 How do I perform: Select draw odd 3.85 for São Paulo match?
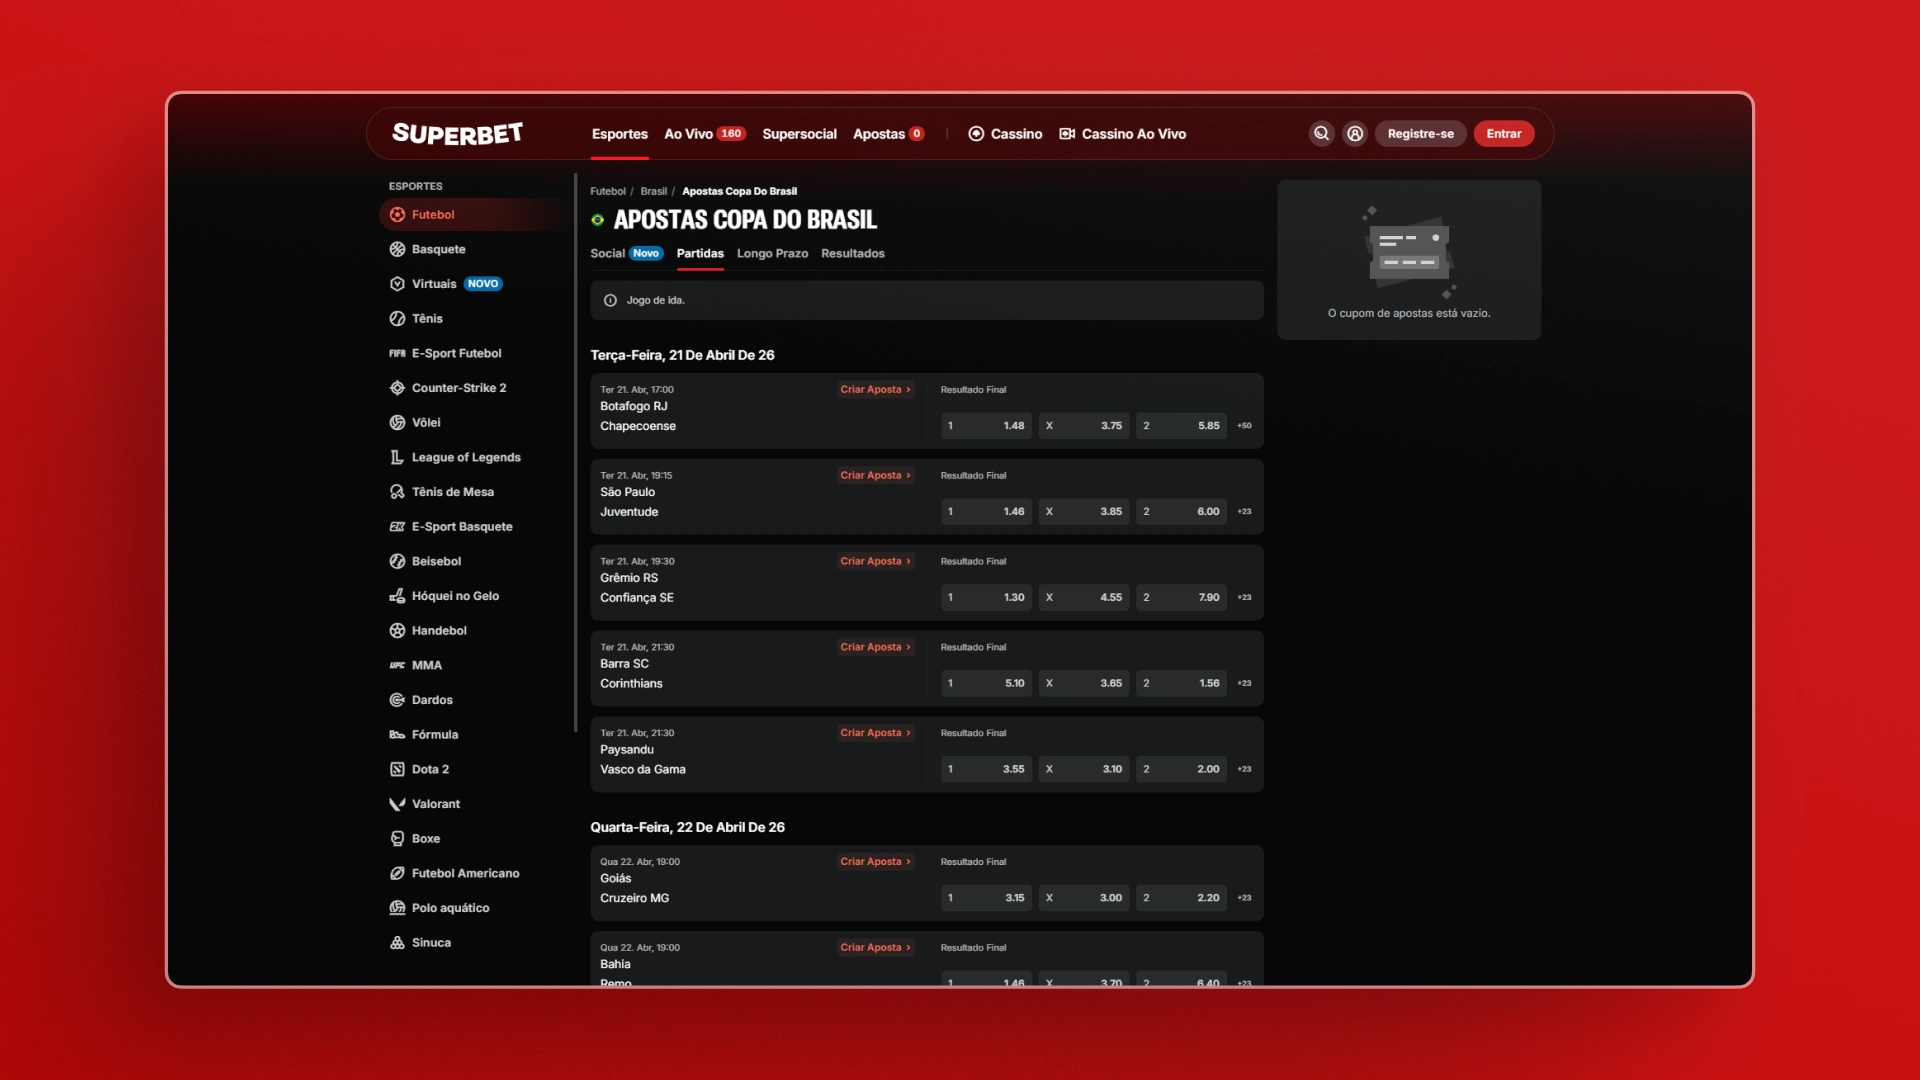coord(1083,512)
